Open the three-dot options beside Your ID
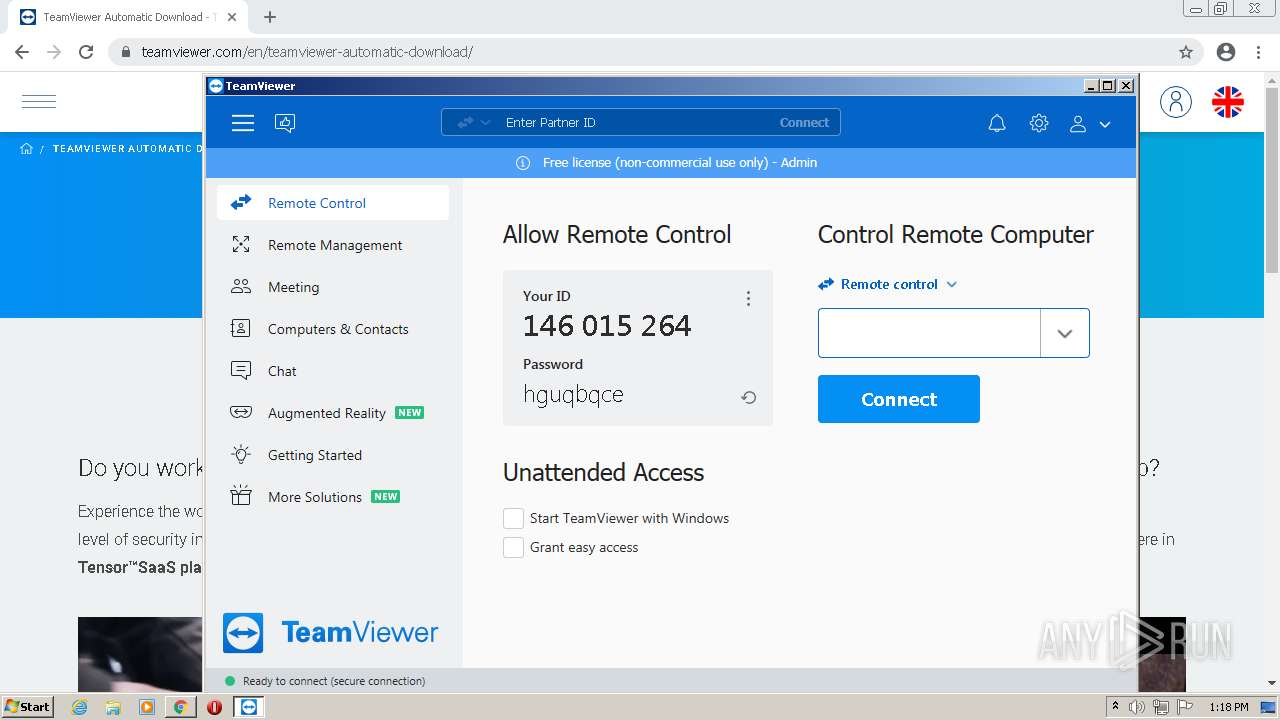Viewport: 1280px width, 720px height. pyautogui.click(x=748, y=298)
